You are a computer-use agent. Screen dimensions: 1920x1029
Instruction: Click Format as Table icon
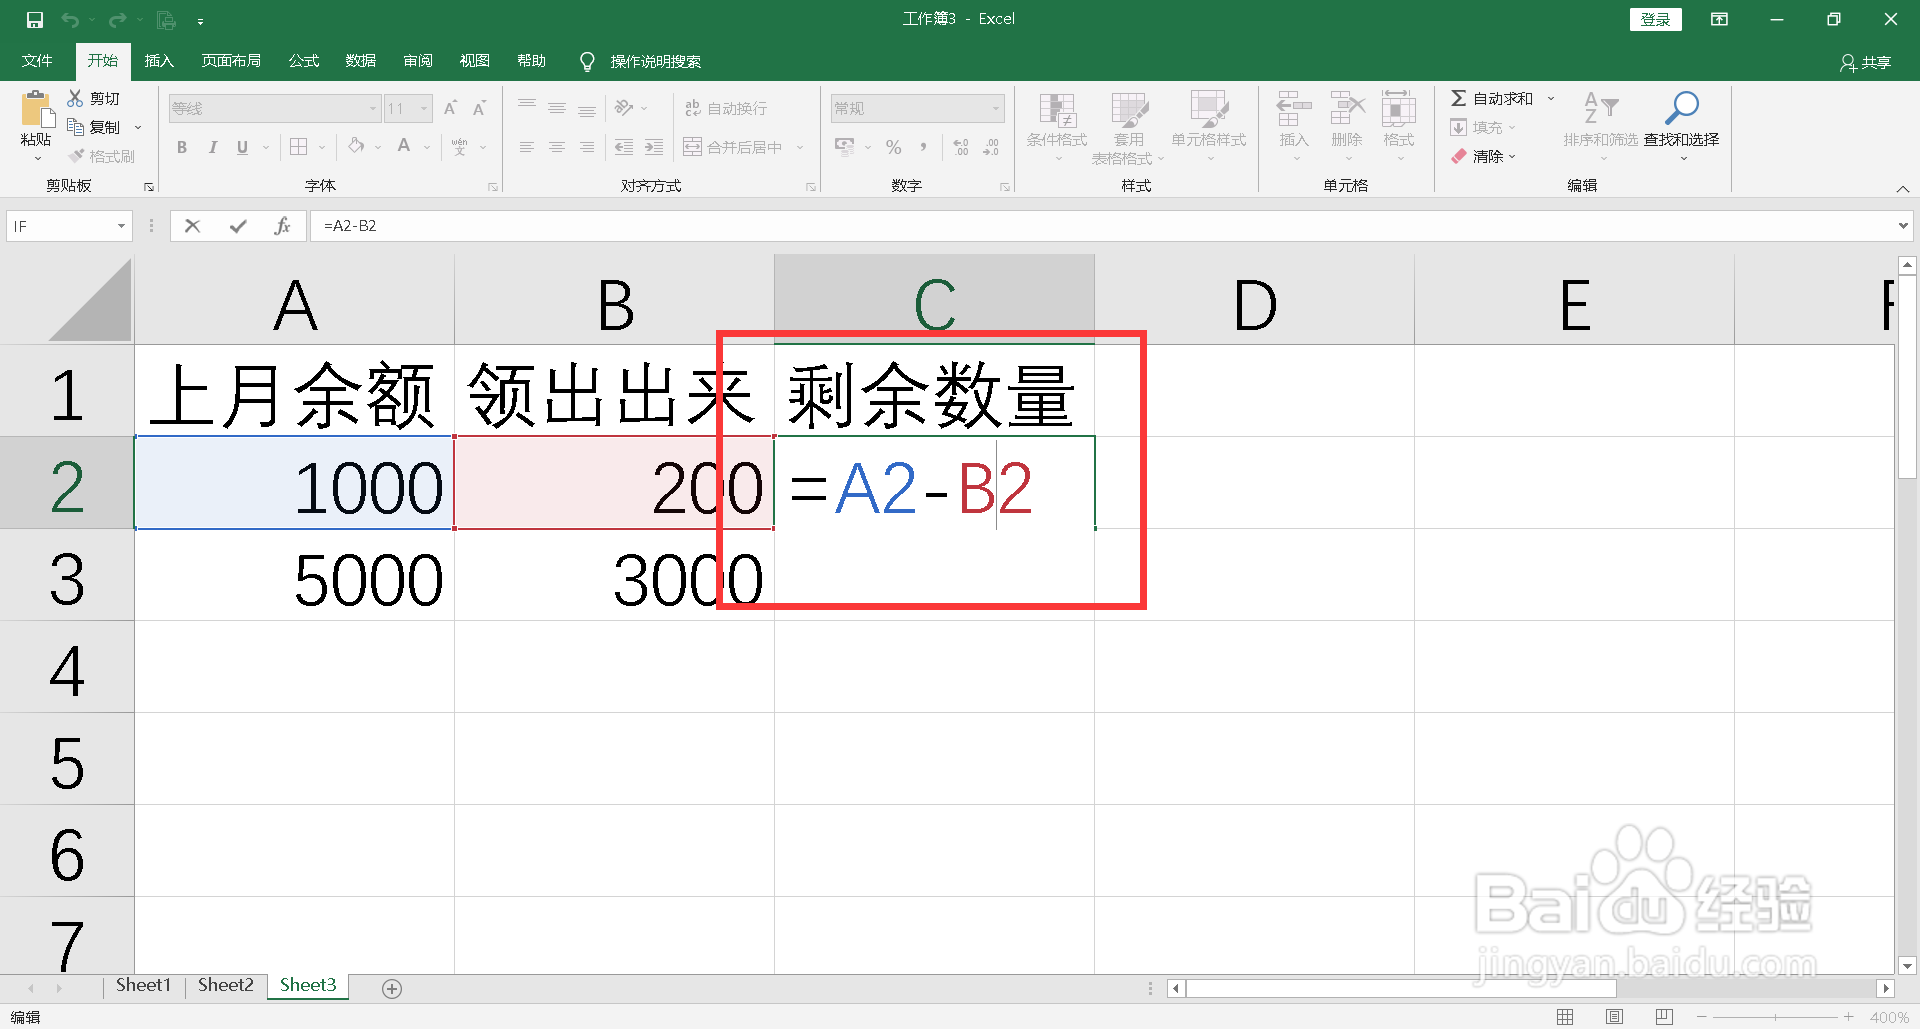(x=1129, y=110)
